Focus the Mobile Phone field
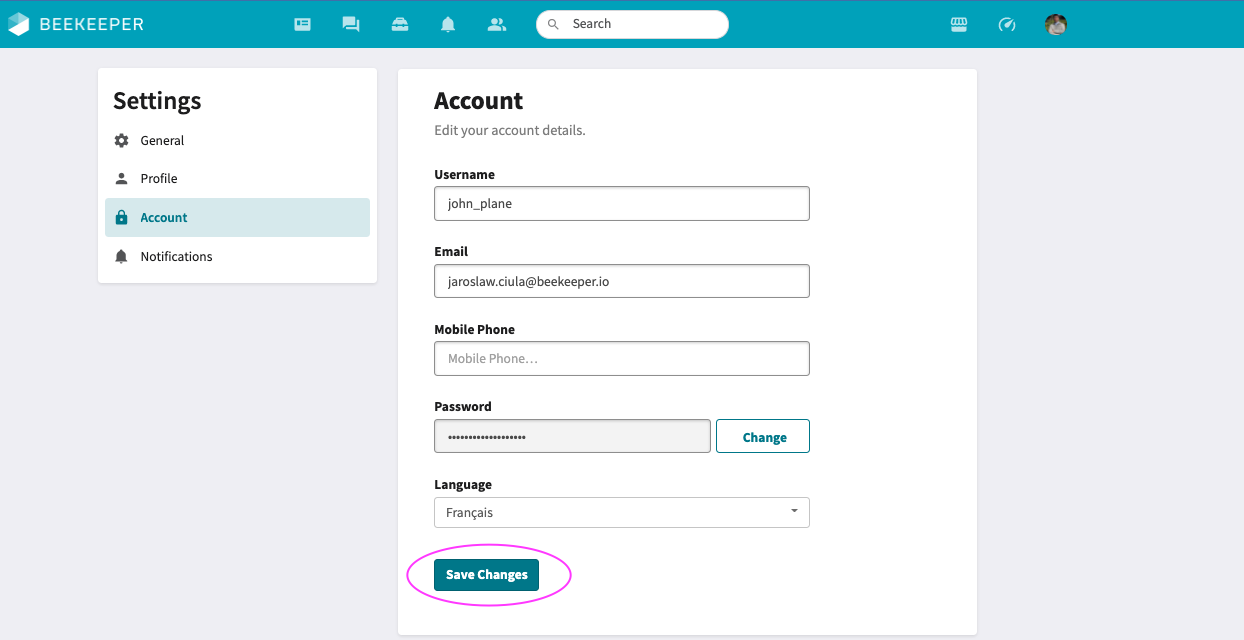 [x=621, y=359]
